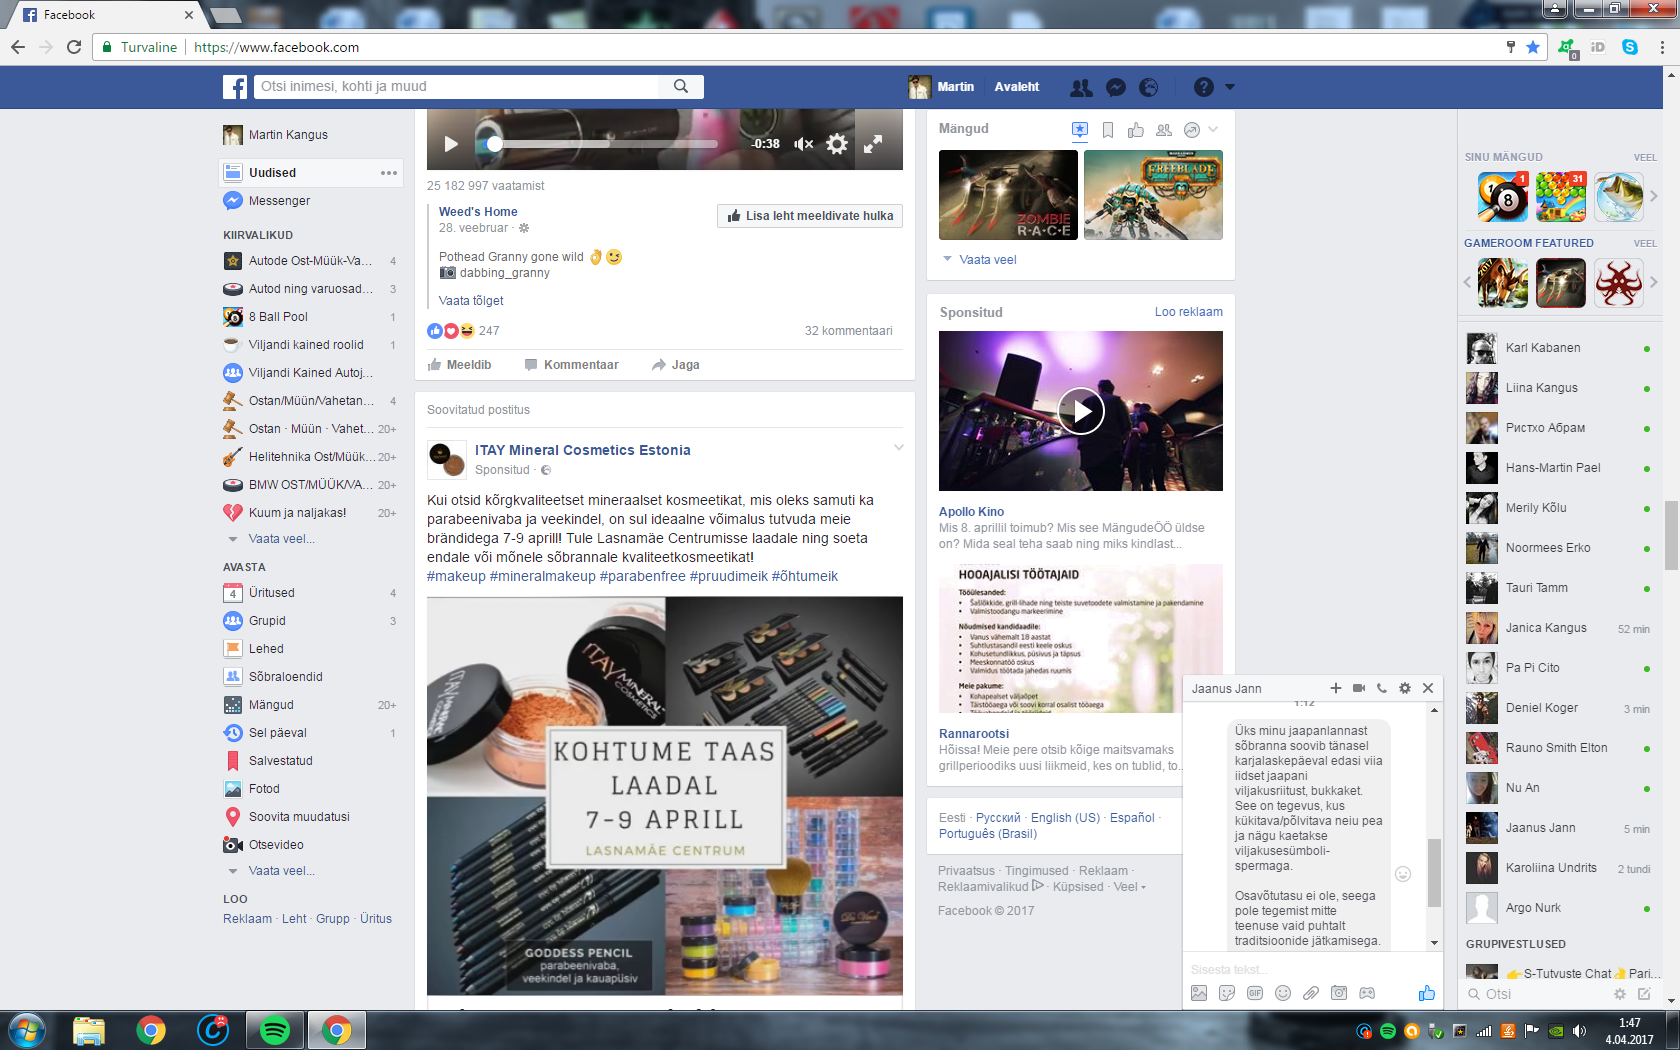Viewport: 1680px width, 1050px height.
Task: Start video call with Jaanus Jann
Action: [x=1359, y=688]
